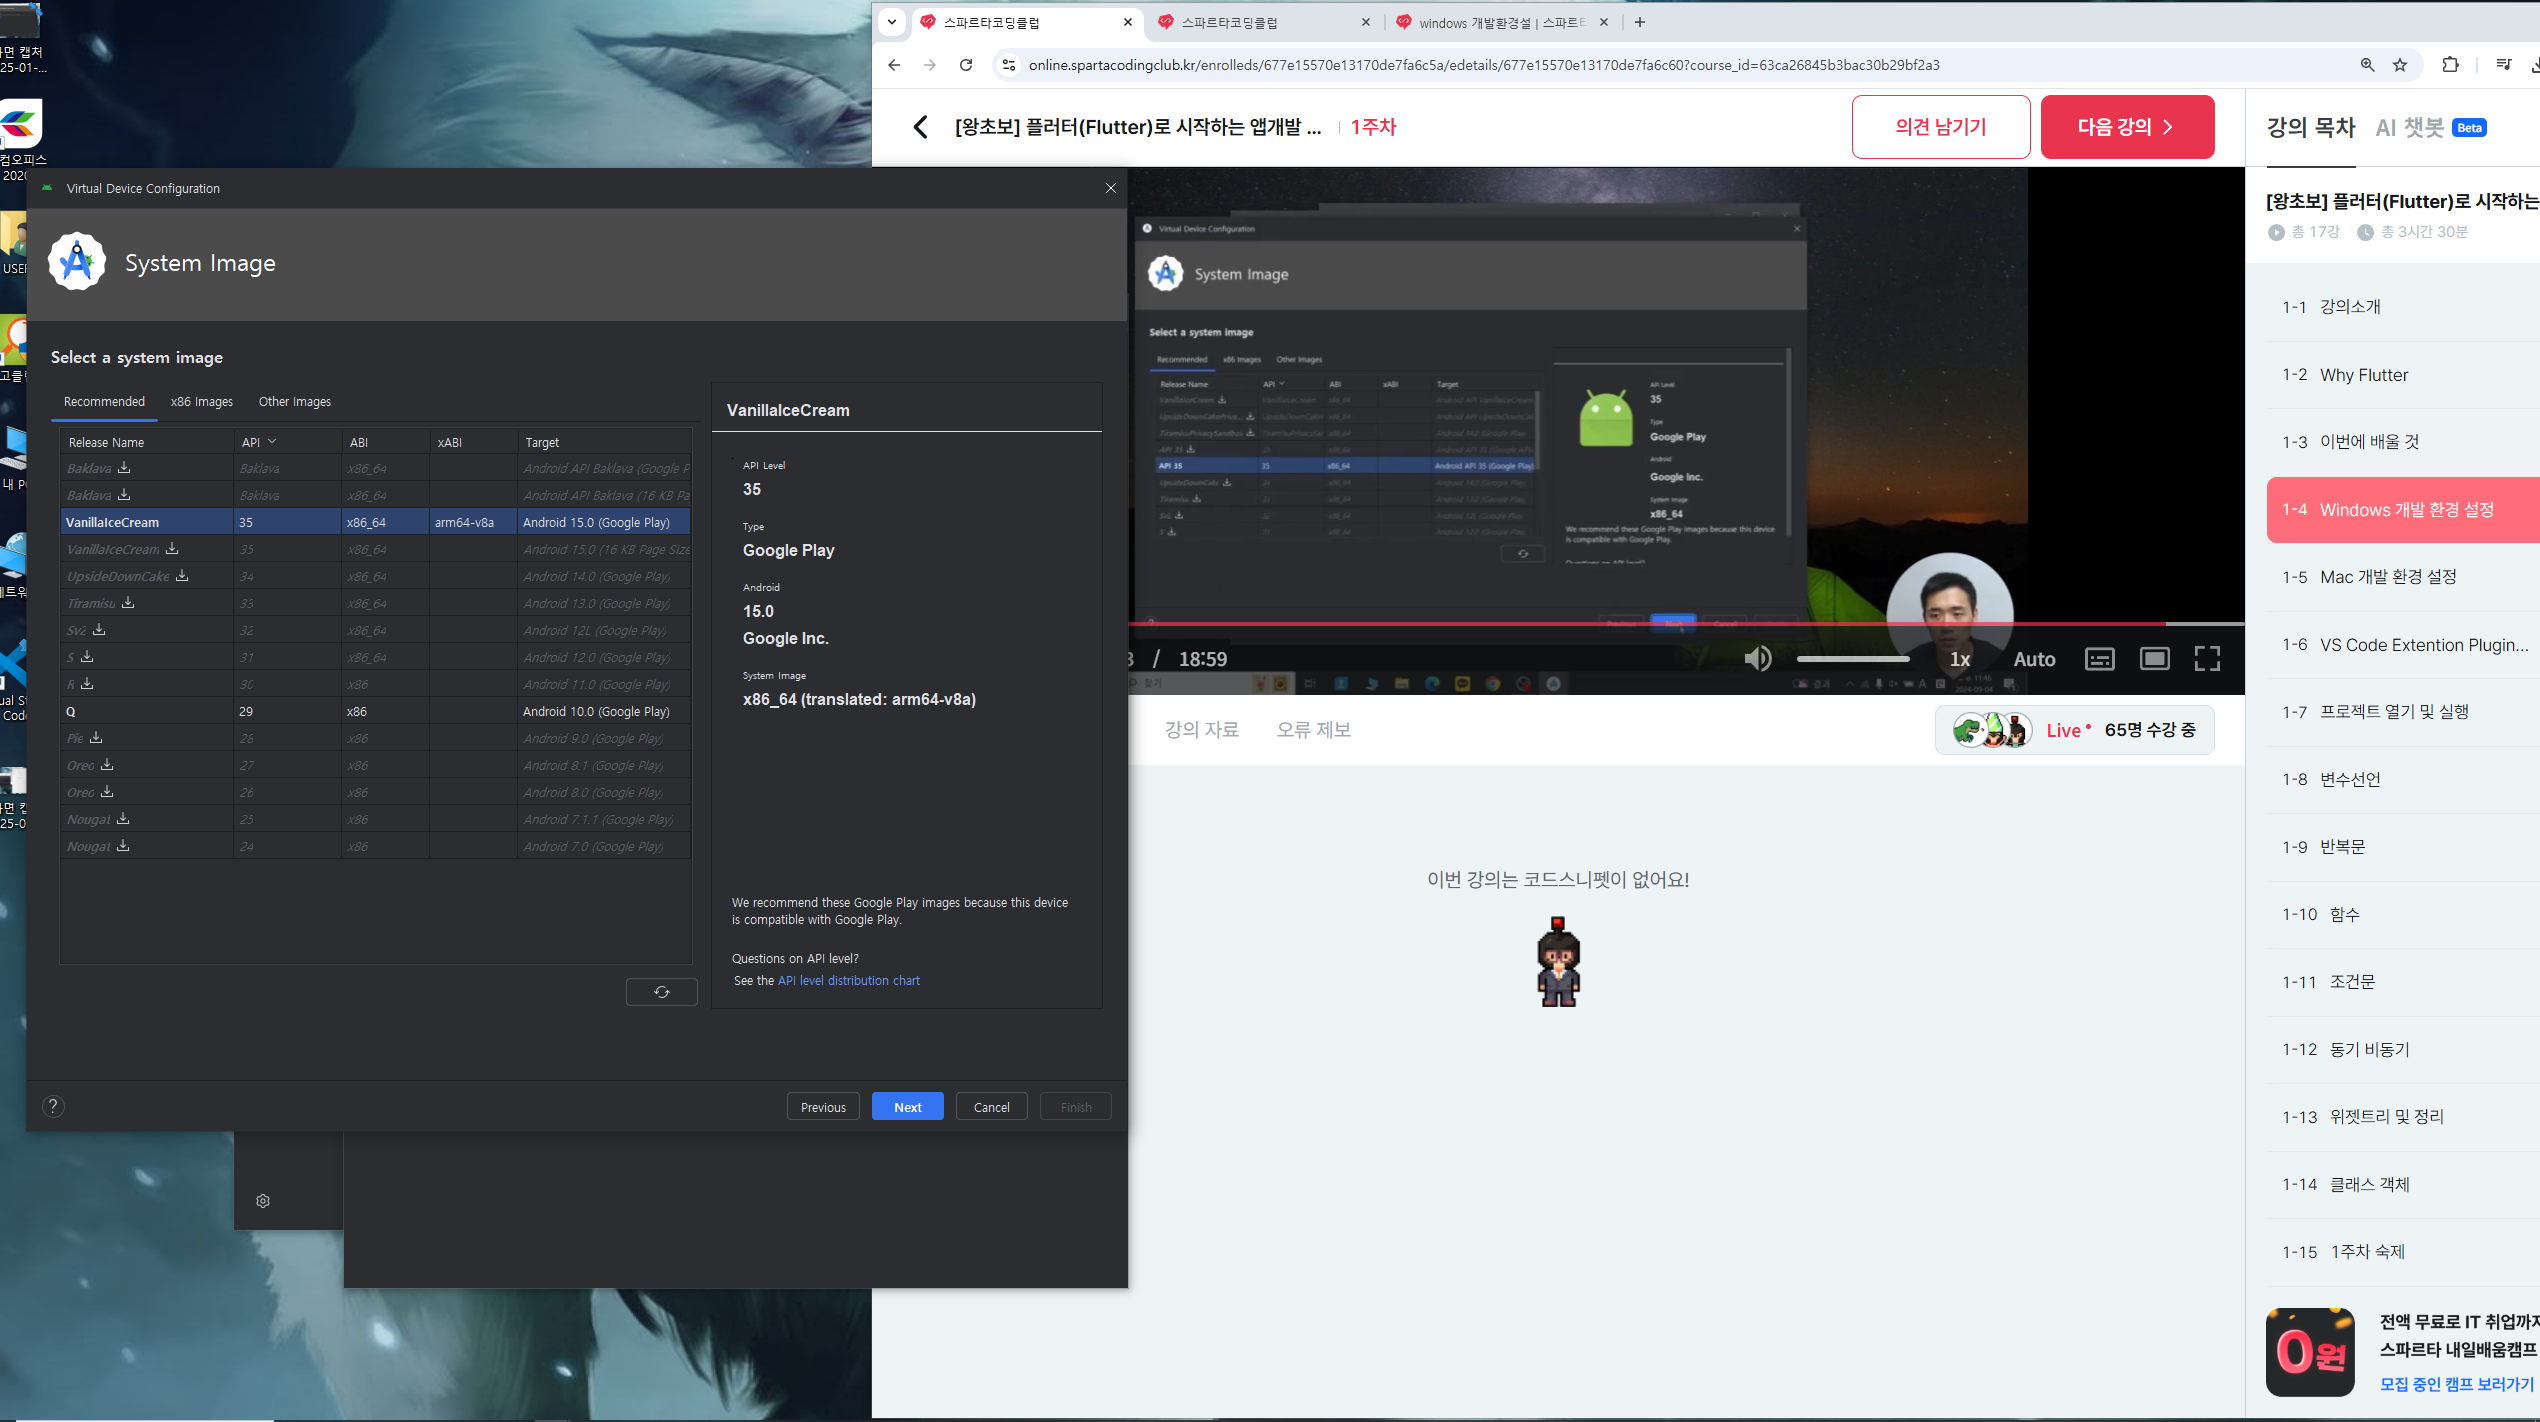Open the Chrome tab search dropdown
This screenshot has width=2540, height=1422.
[892, 22]
